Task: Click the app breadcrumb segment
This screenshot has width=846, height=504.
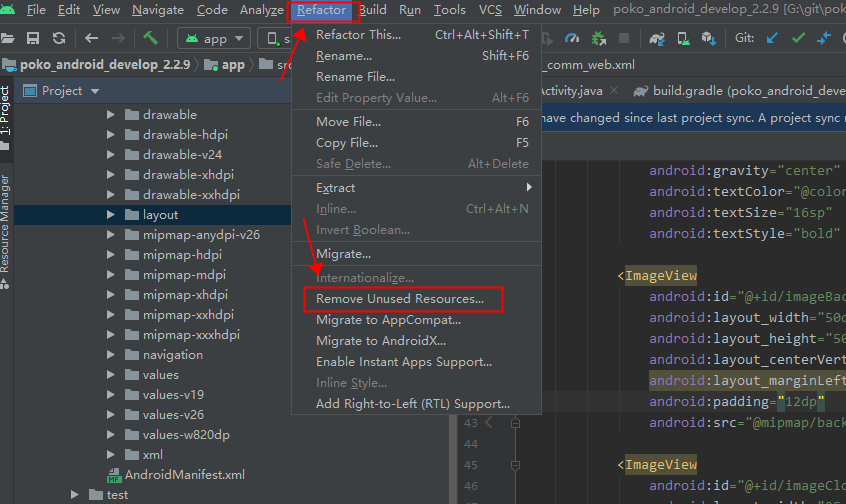Action: pos(226,65)
